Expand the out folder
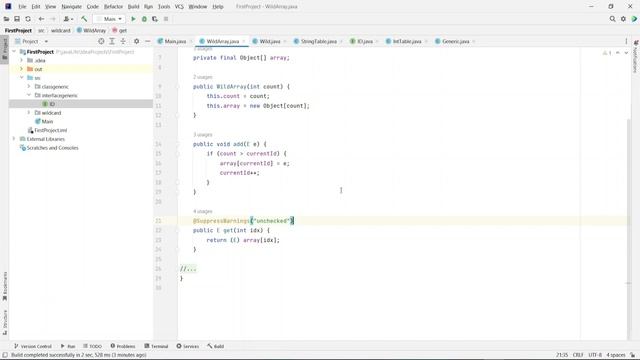The height and width of the screenshot is (360, 640). 22,69
